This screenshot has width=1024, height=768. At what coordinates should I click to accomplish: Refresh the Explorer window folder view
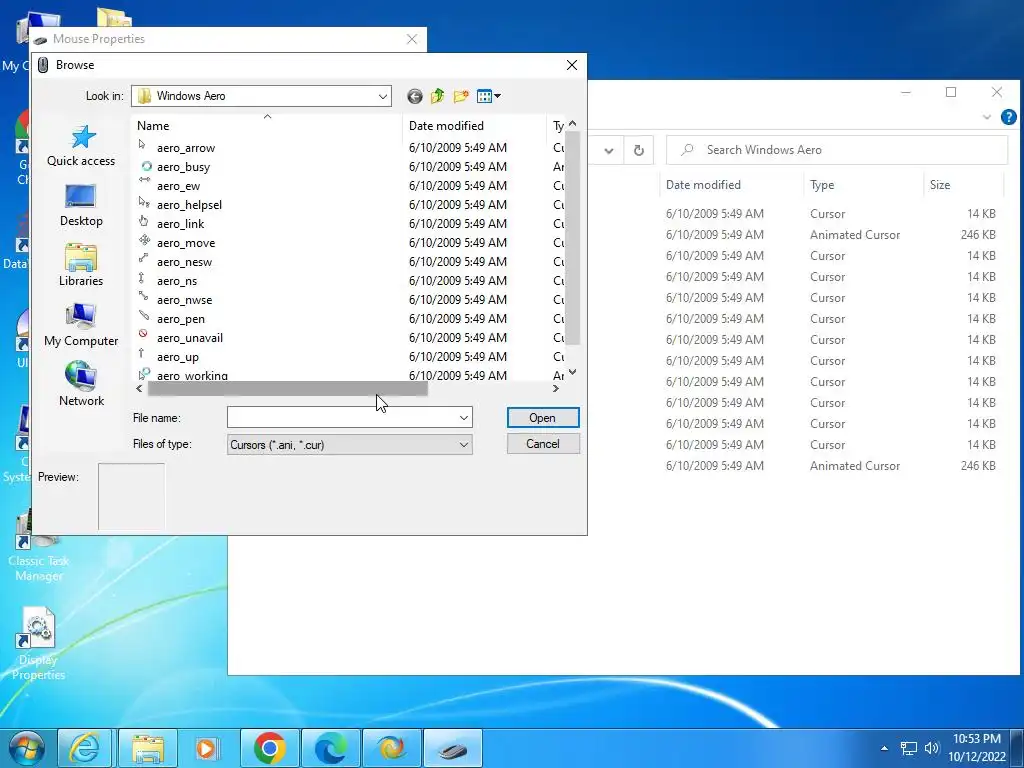[639, 151]
